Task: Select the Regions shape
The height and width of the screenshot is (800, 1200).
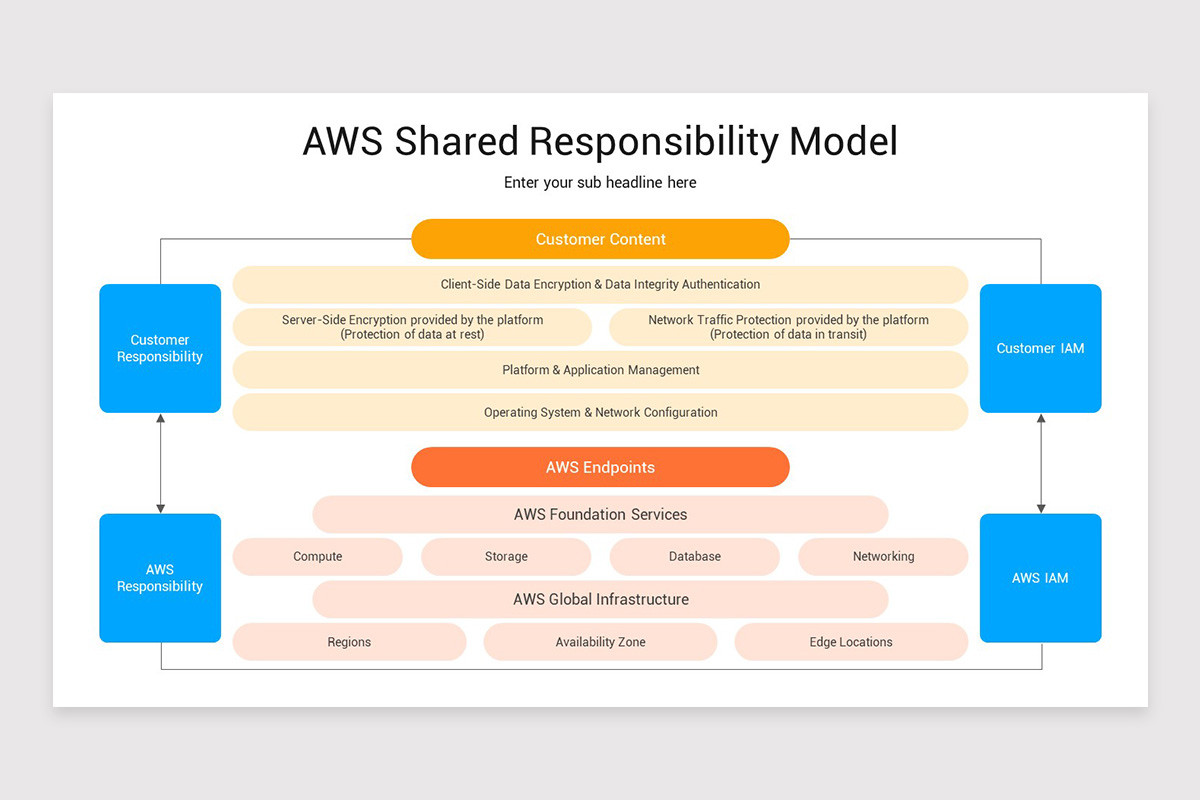Action: pos(349,641)
